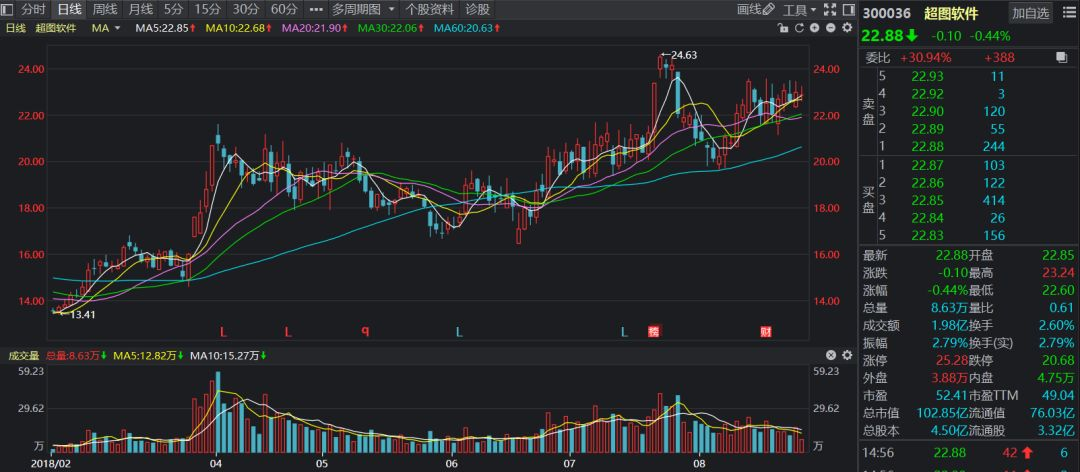Open the more periods ellipsis menu
Image resolution: width=1080 pixels, height=472 pixels.
315,10
